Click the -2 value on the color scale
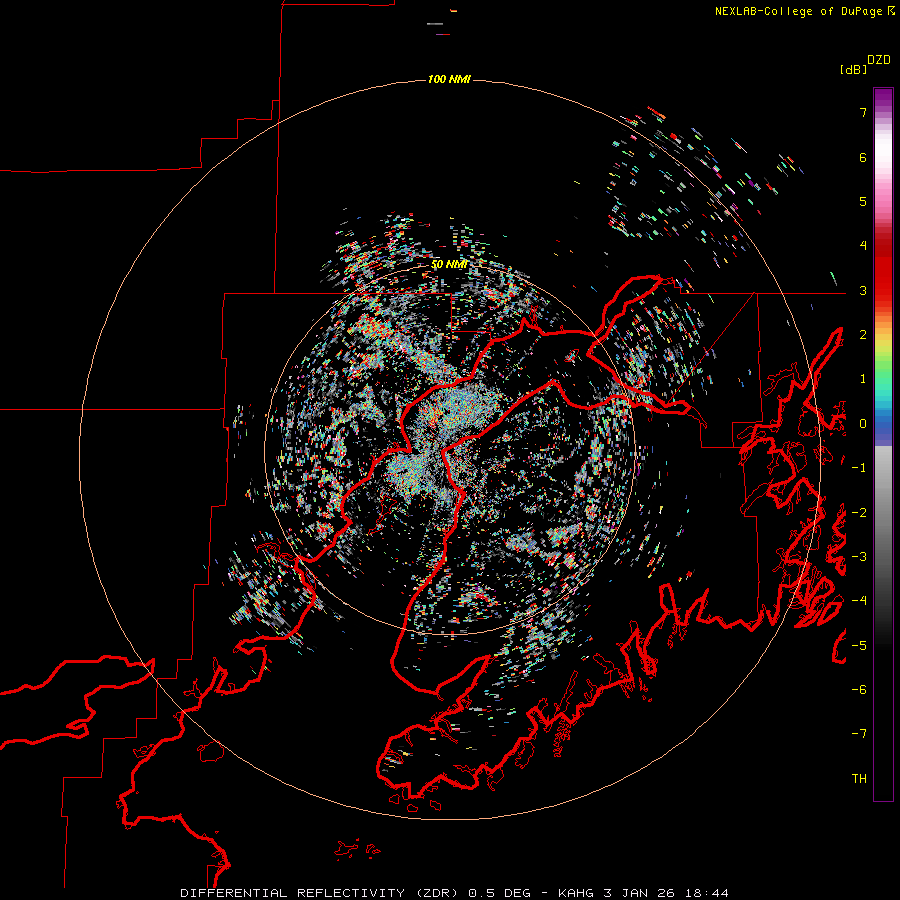This screenshot has width=900, height=900. [x=859, y=513]
